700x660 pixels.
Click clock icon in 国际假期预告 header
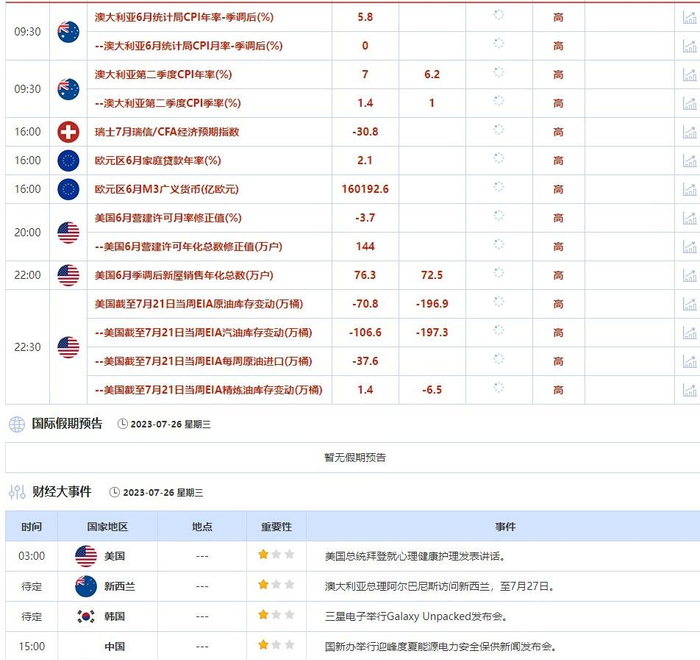point(122,424)
